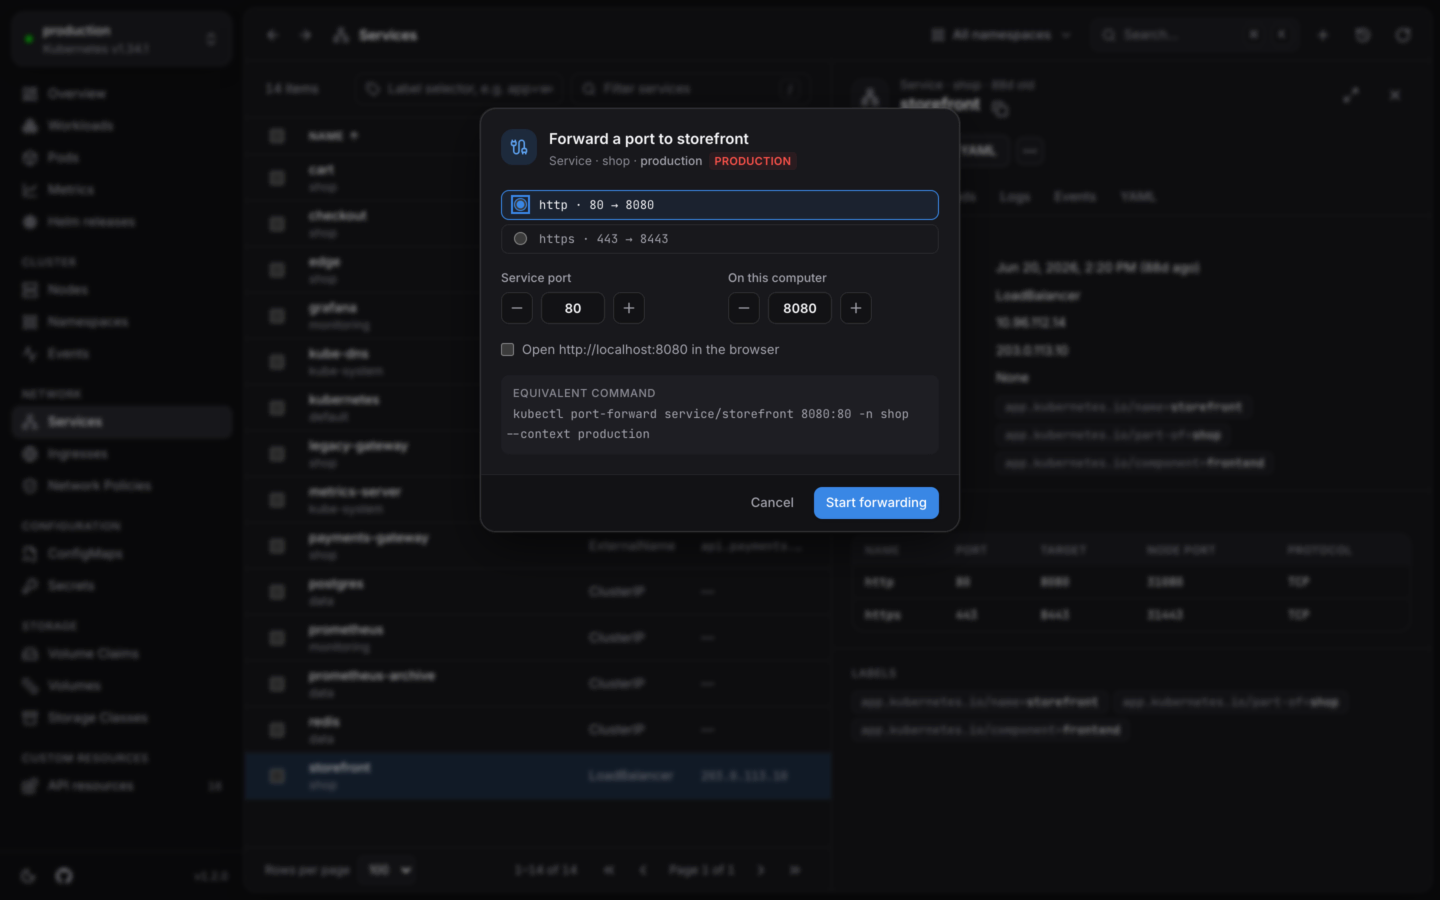Open Metrics in the sidebar

(122, 189)
